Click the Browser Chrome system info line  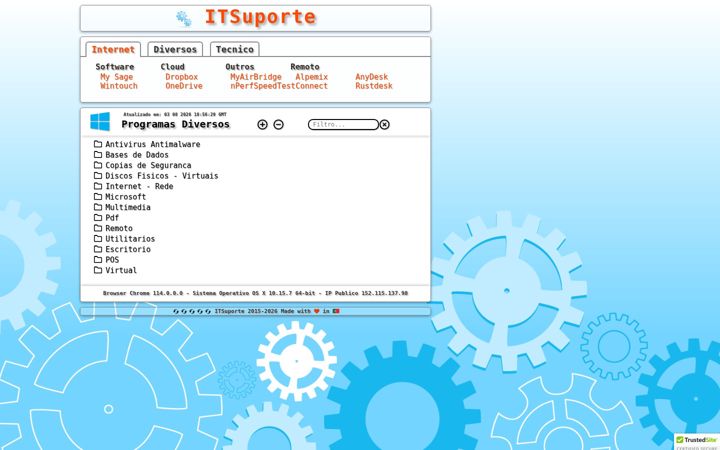coord(255,293)
